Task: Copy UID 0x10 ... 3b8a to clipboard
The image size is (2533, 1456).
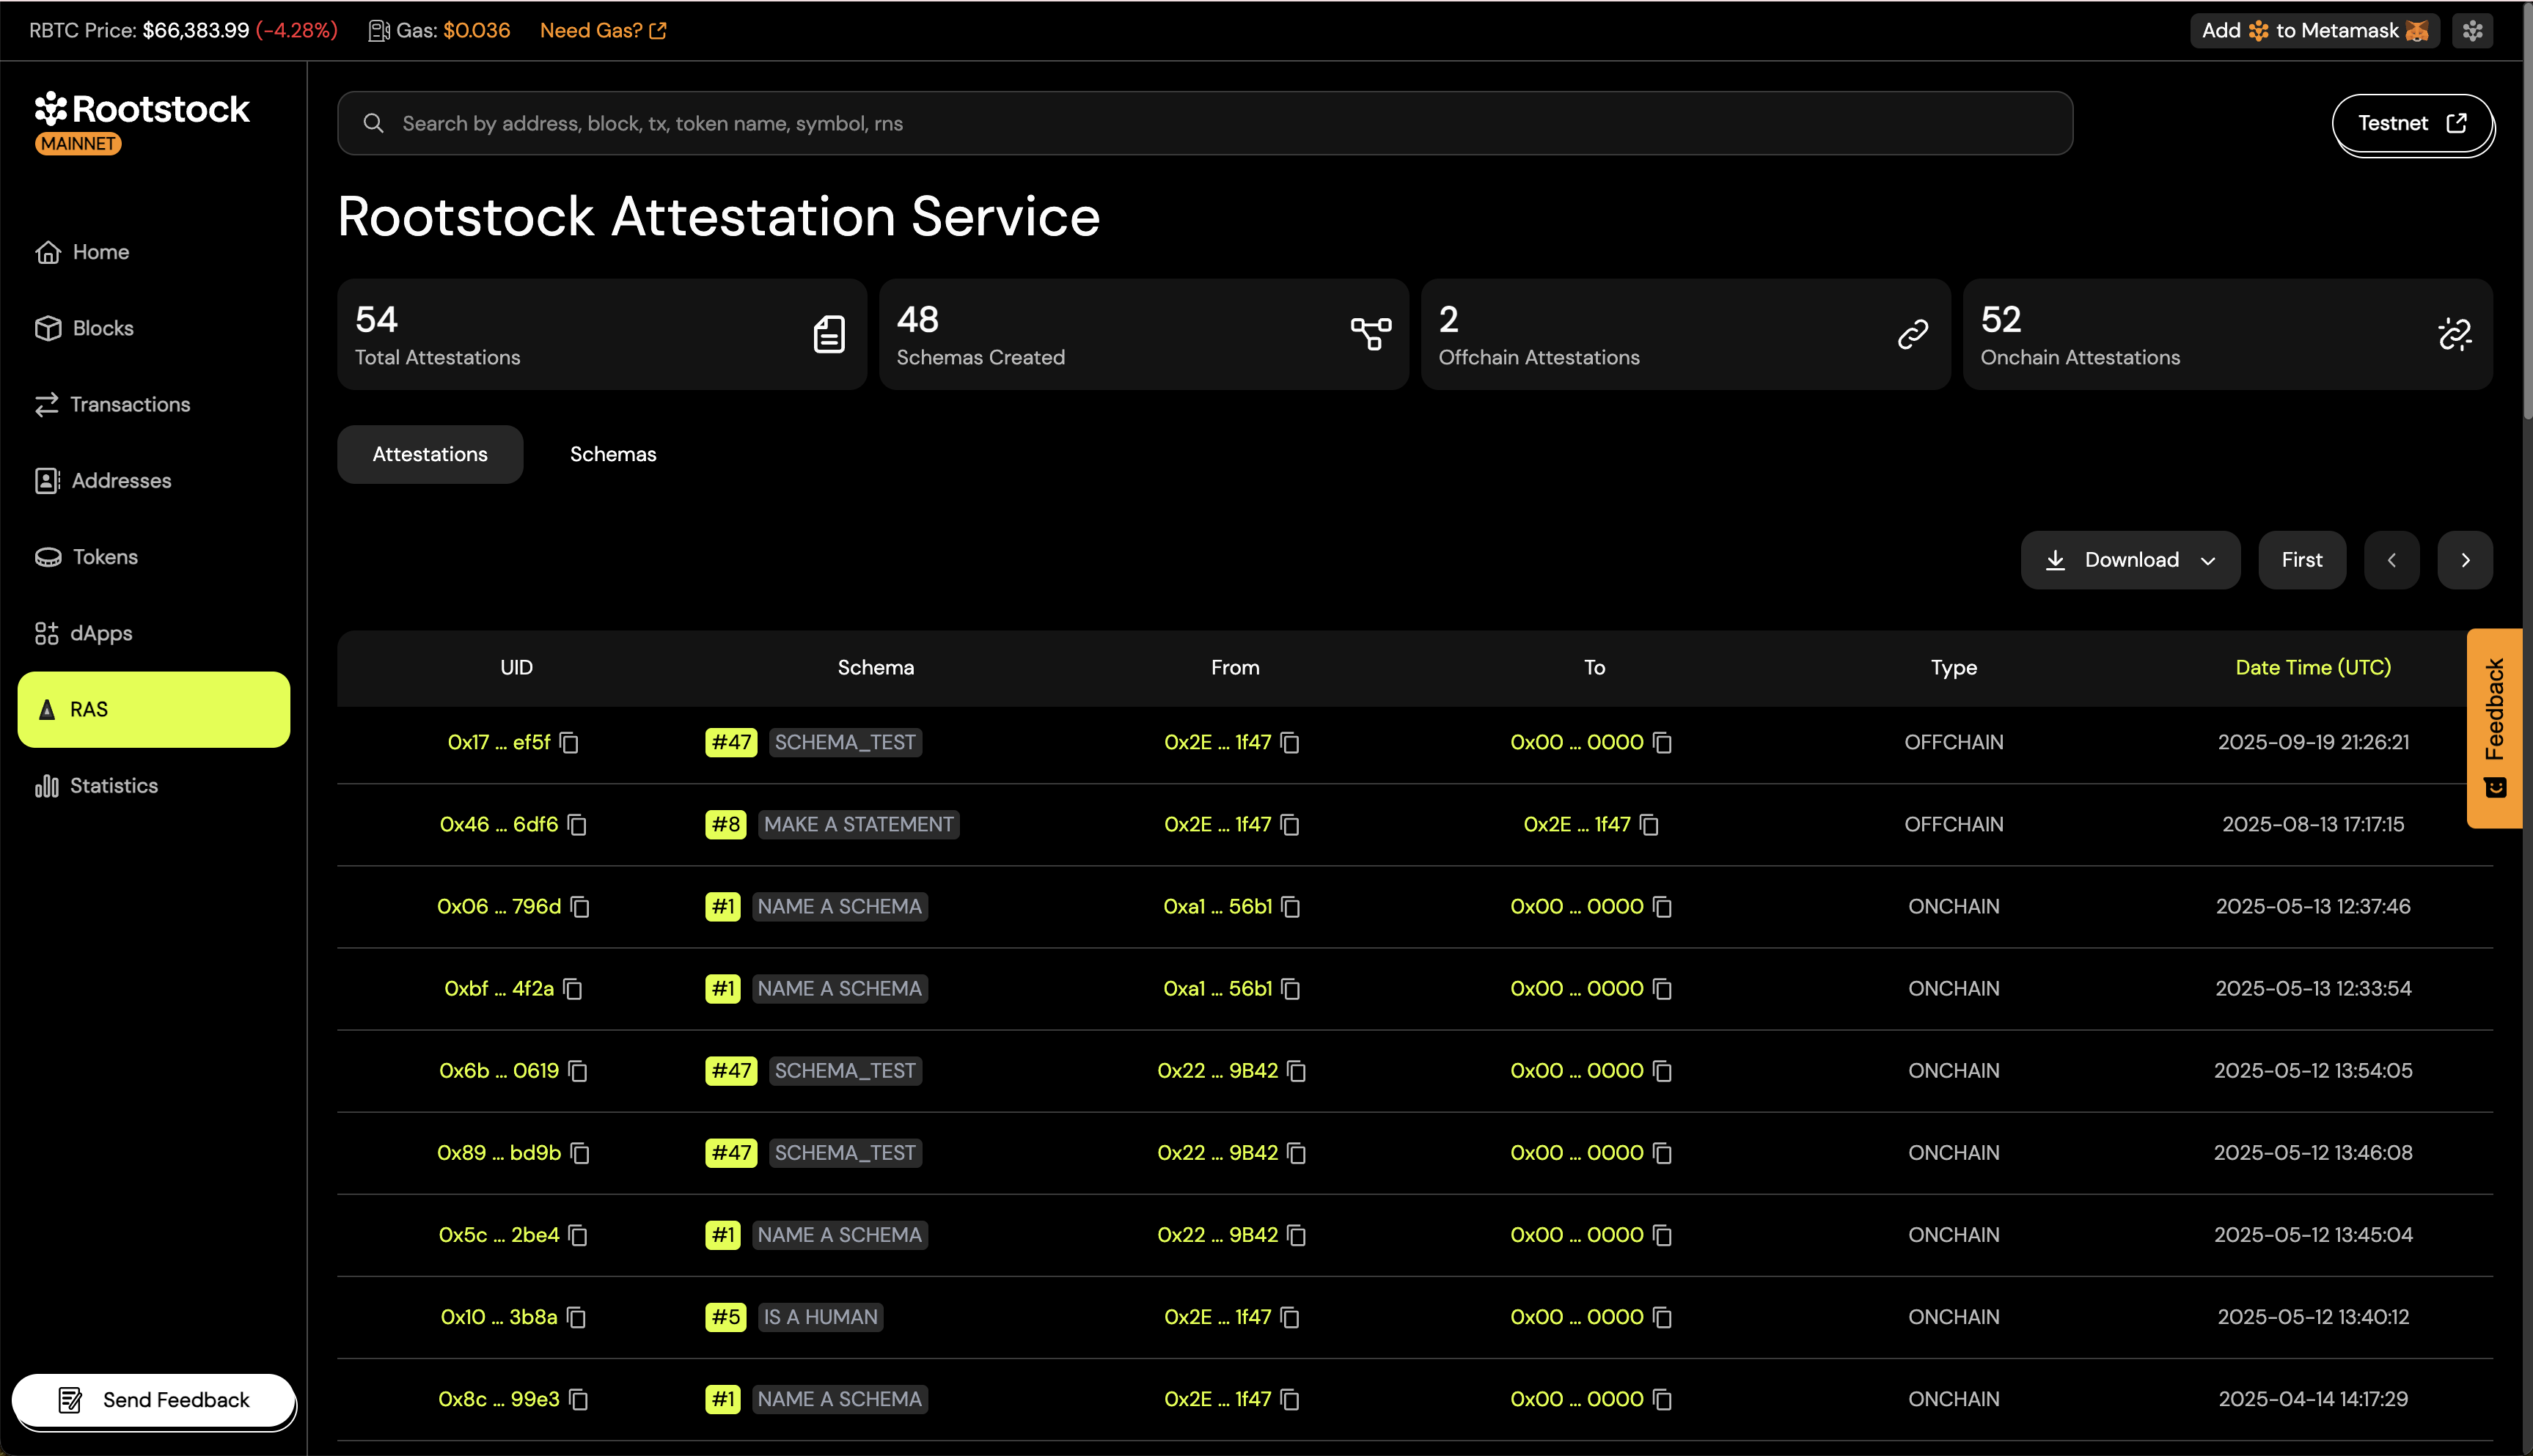Action: coord(576,1318)
